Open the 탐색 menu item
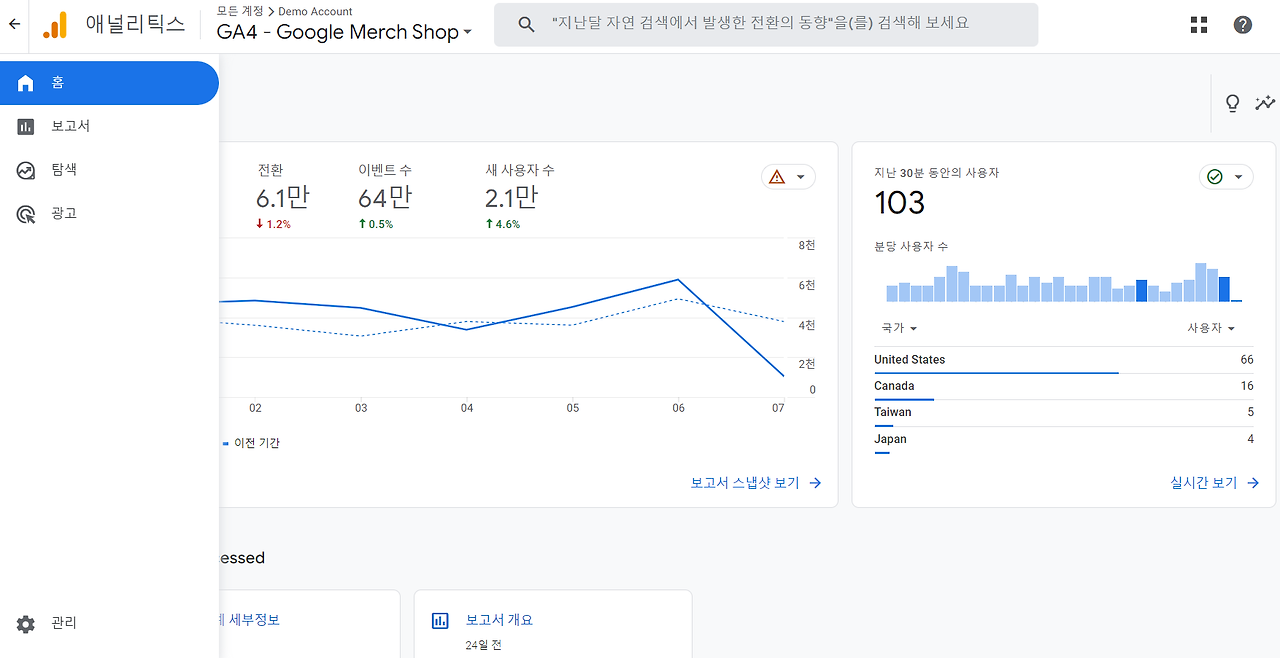 pos(109,170)
